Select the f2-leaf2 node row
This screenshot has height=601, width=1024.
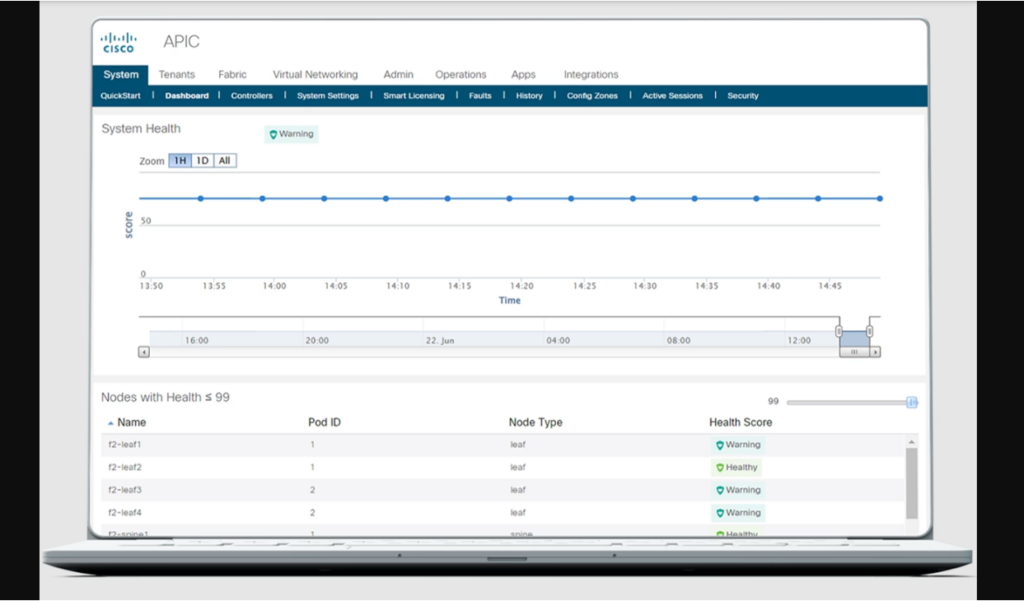(x=503, y=468)
